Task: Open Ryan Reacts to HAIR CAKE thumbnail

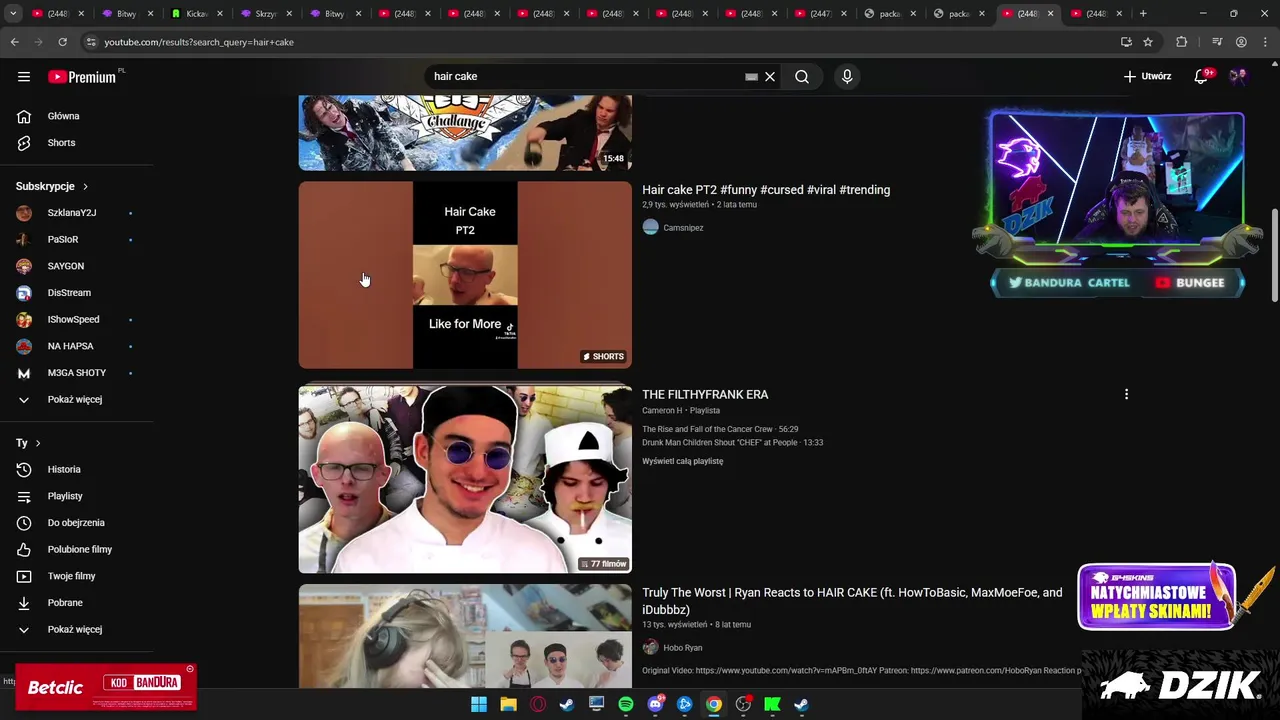Action: 465,636
